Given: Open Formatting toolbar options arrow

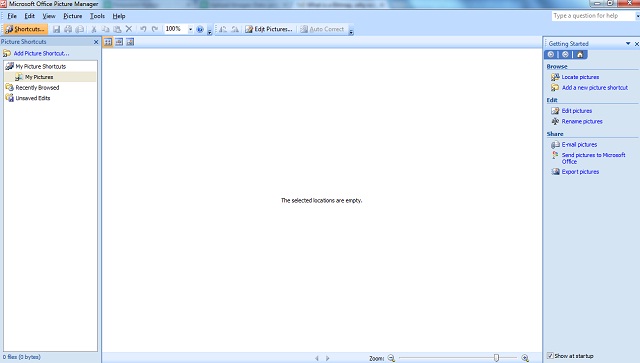Looking at the screenshot, I should point(351,31).
